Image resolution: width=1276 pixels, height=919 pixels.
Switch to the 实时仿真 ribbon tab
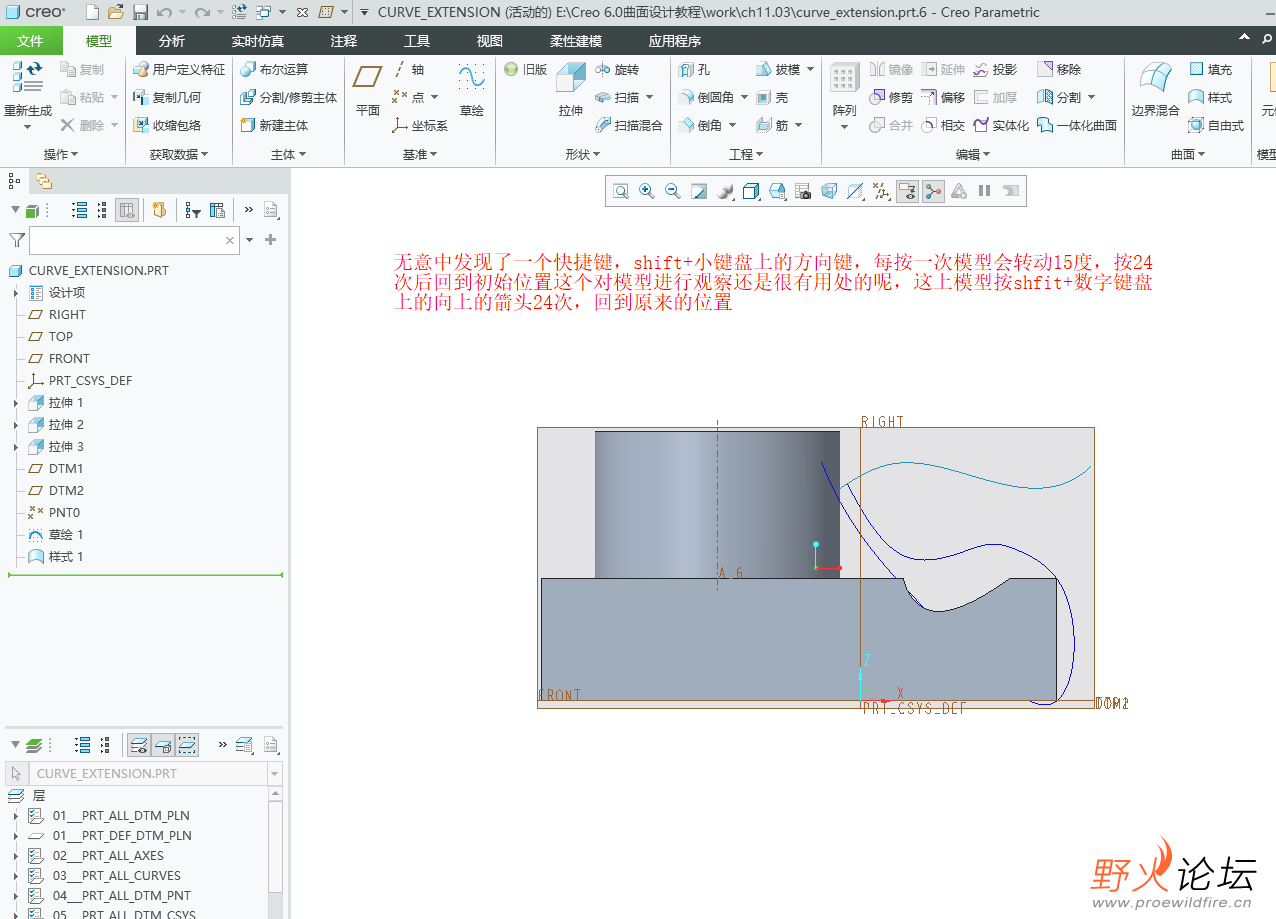(x=257, y=41)
